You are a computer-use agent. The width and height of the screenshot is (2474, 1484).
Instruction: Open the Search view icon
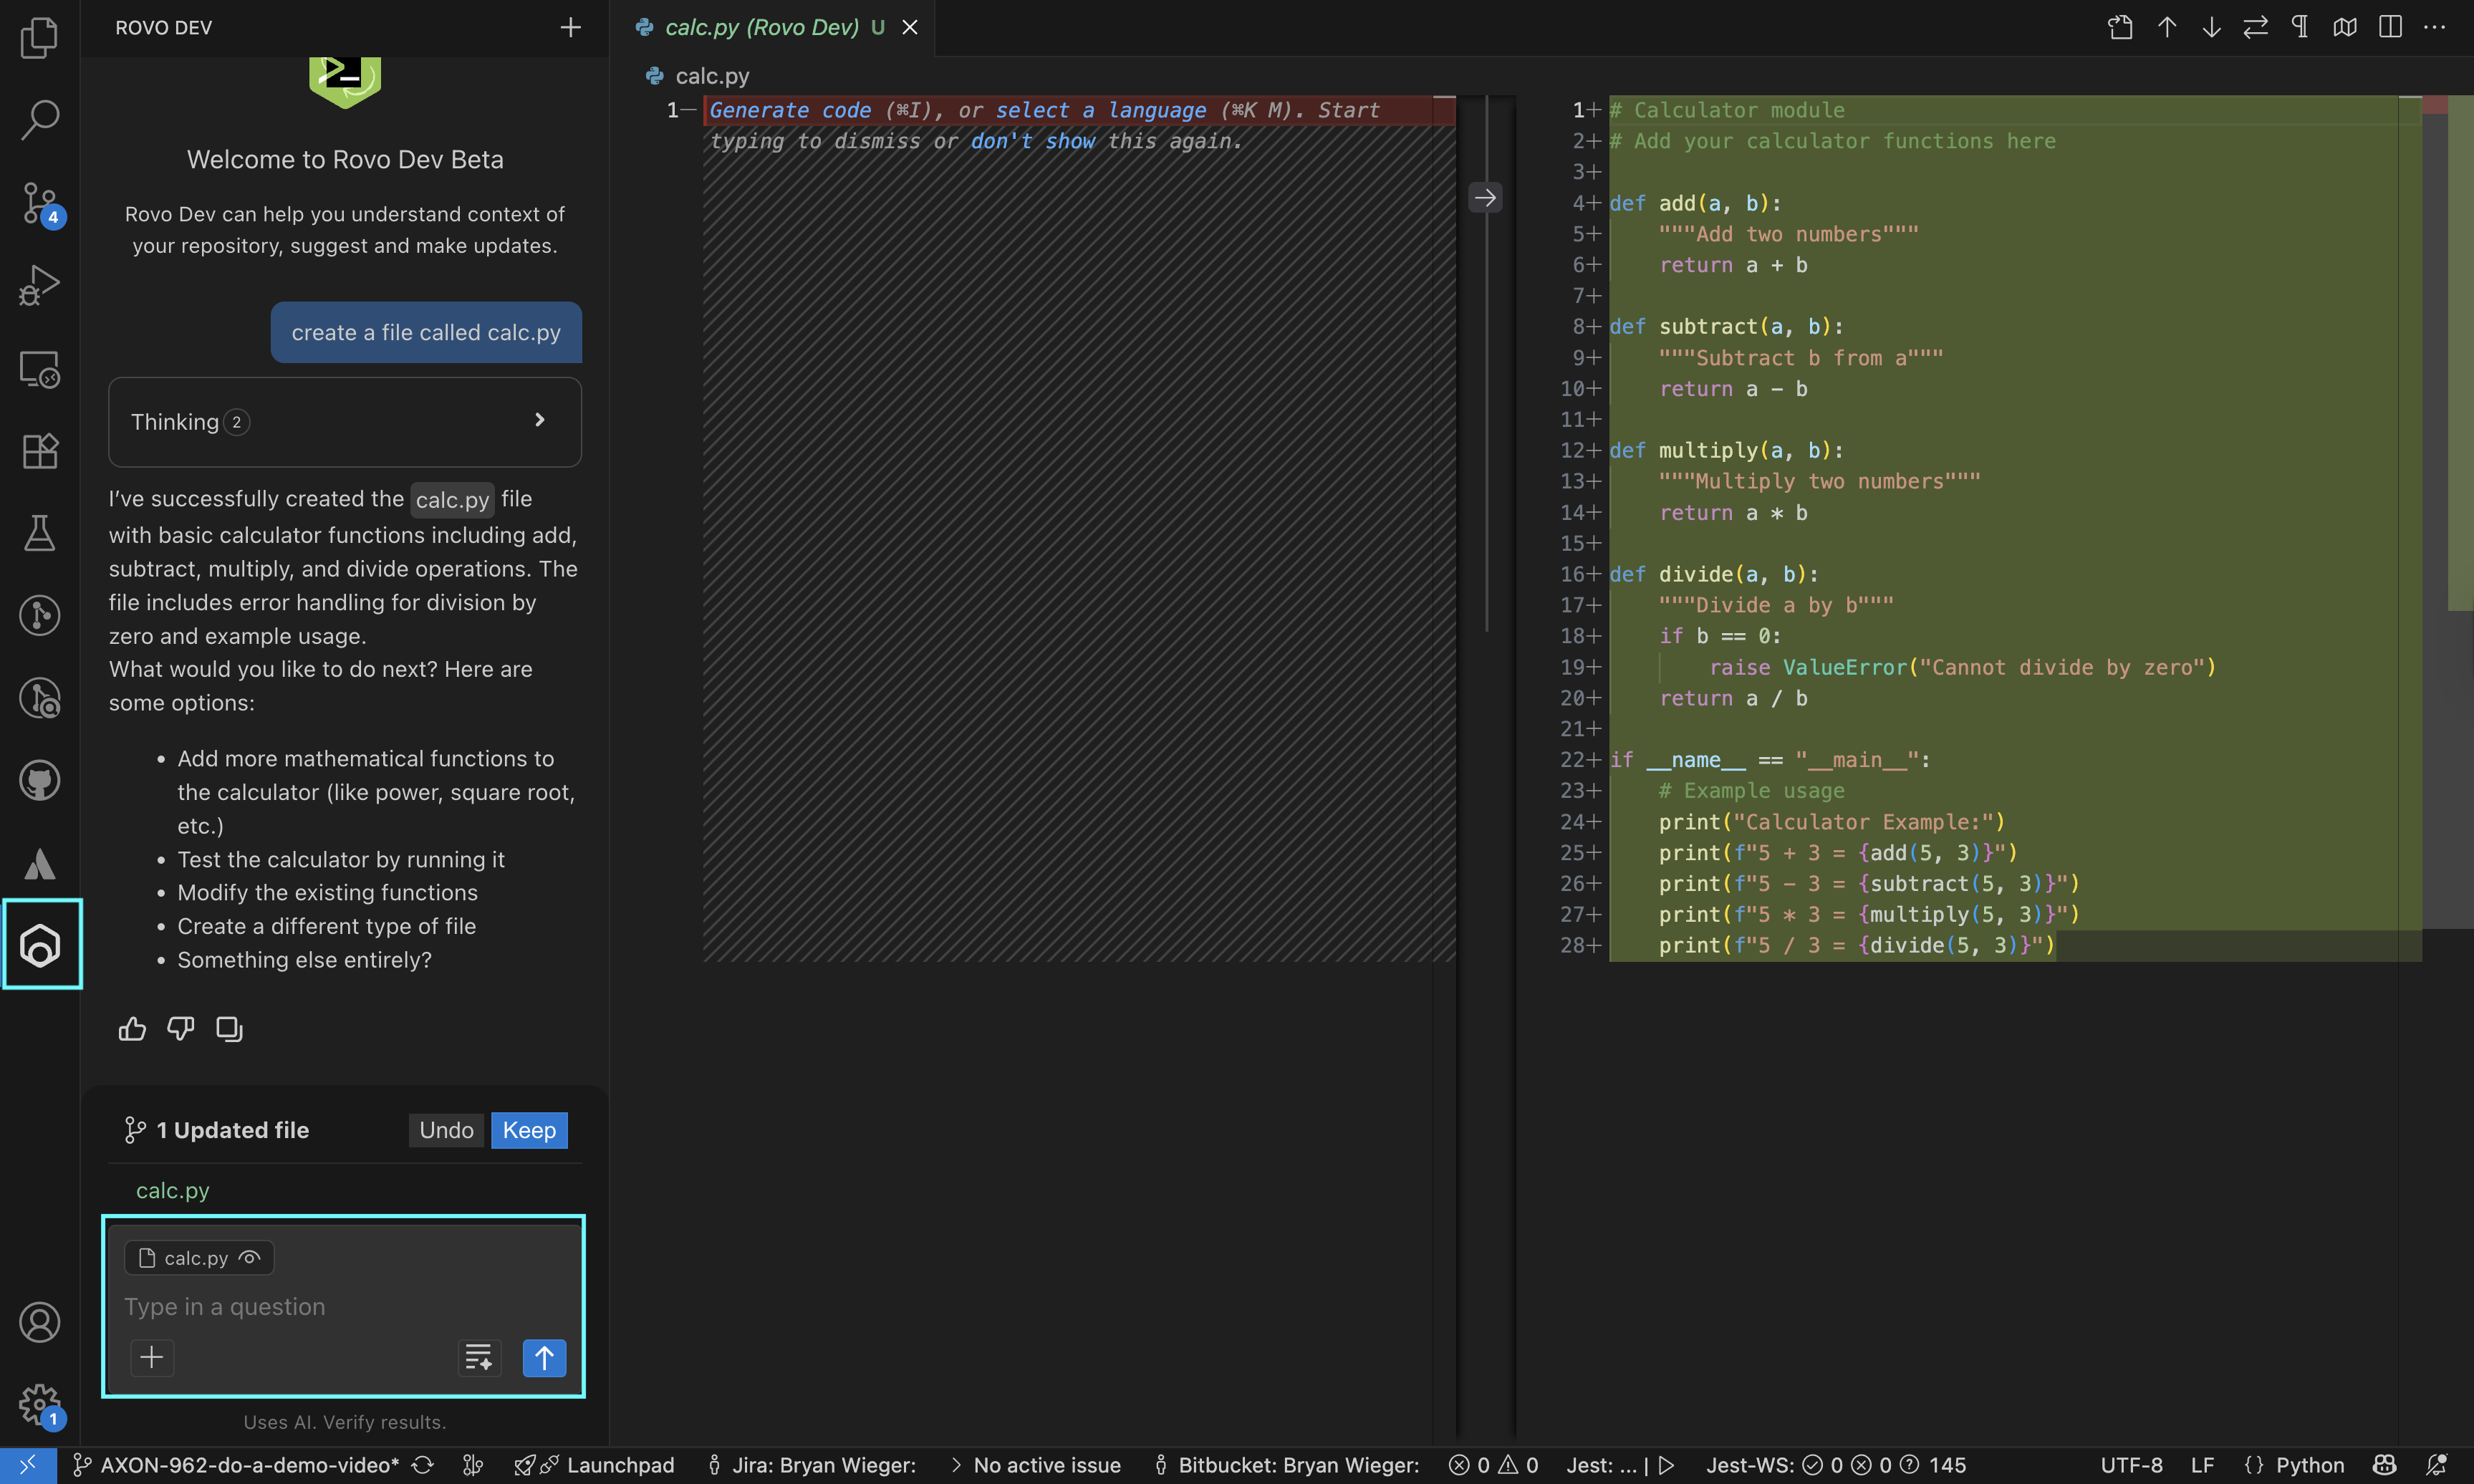39,120
